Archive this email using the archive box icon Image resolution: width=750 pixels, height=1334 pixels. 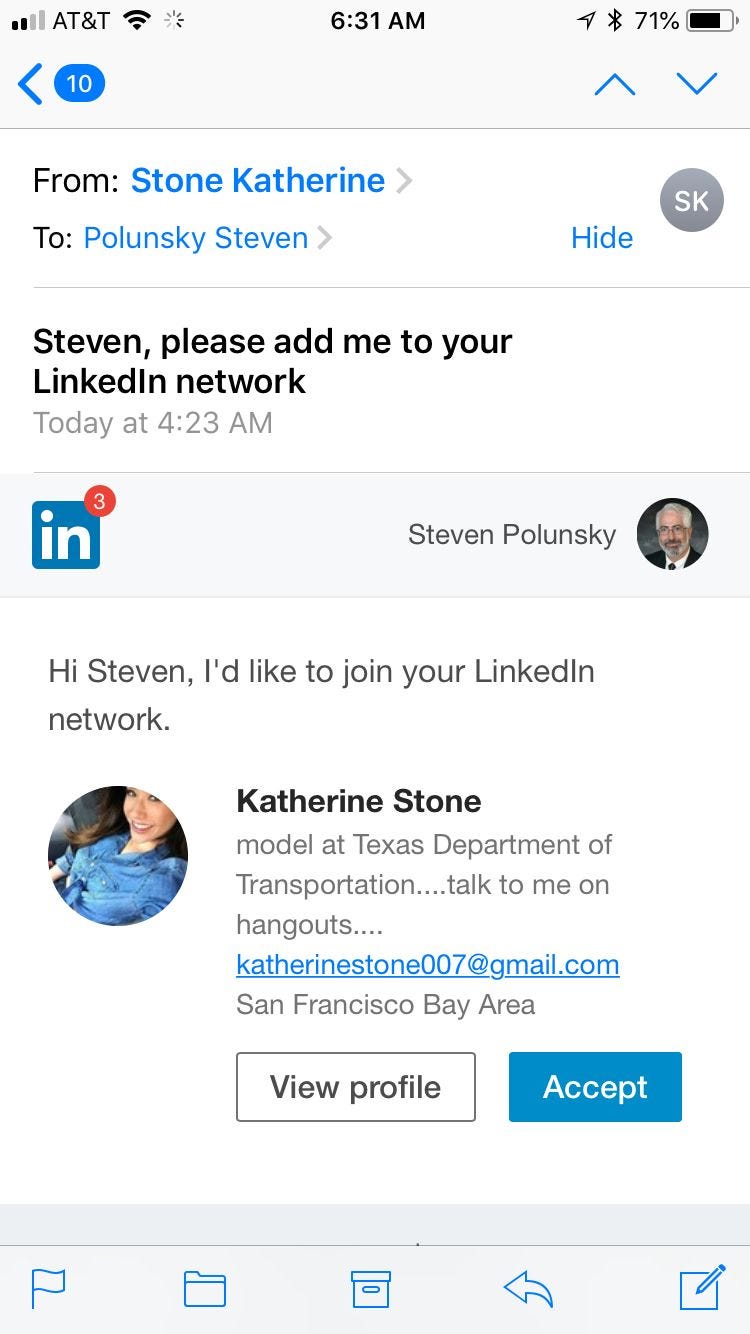(x=370, y=1289)
